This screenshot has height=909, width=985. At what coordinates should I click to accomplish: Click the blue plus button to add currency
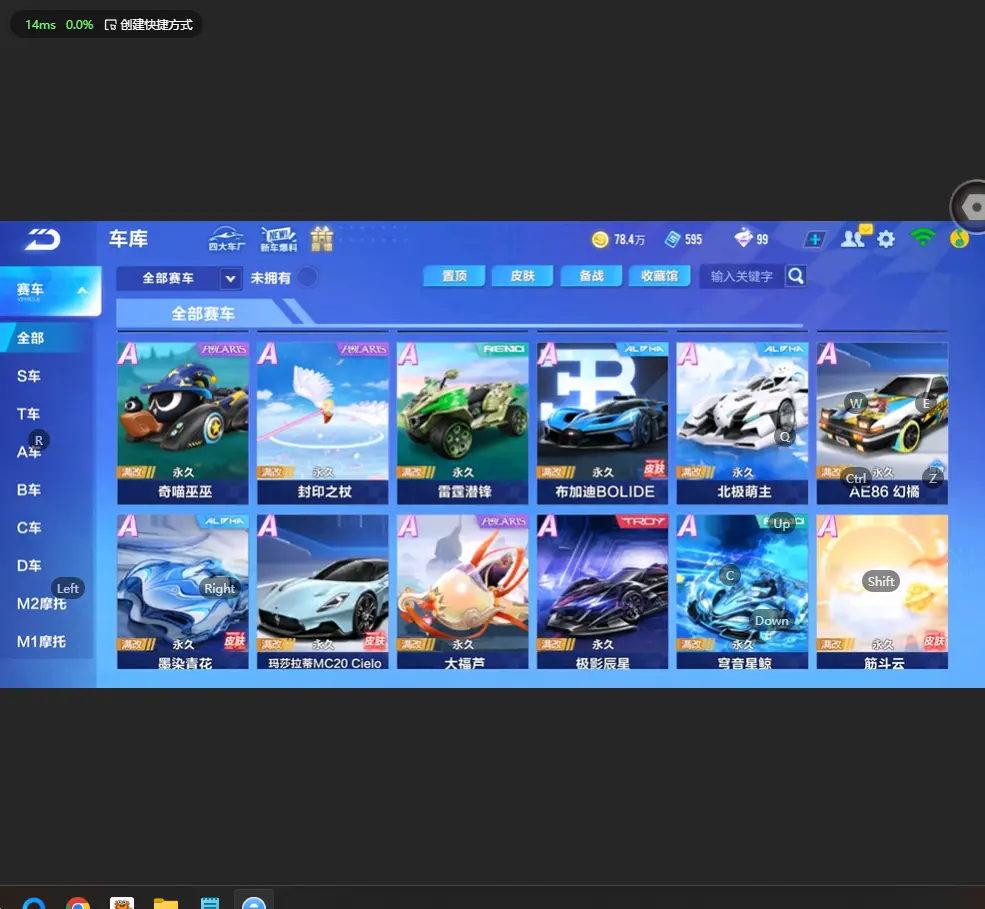click(815, 239)
